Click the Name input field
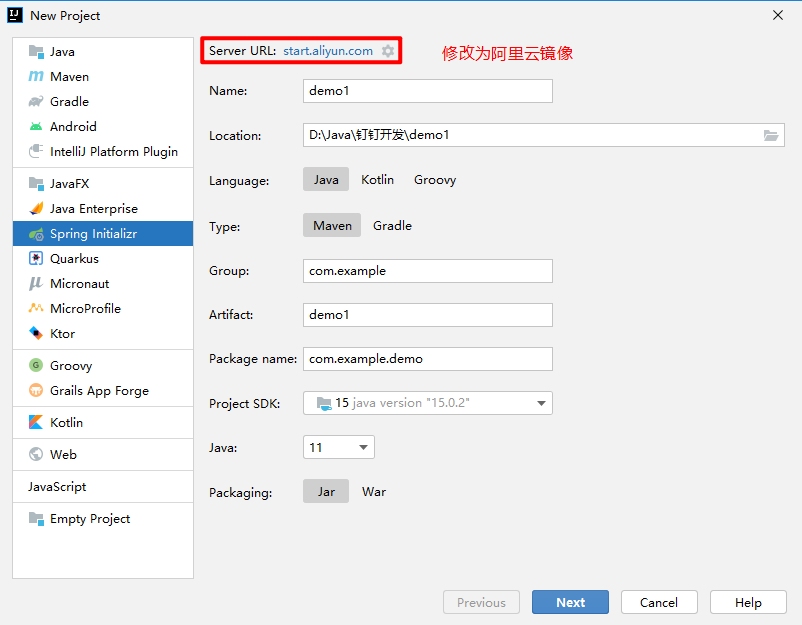802x625 pixels. pyautogui.click(x=428, y=91)
